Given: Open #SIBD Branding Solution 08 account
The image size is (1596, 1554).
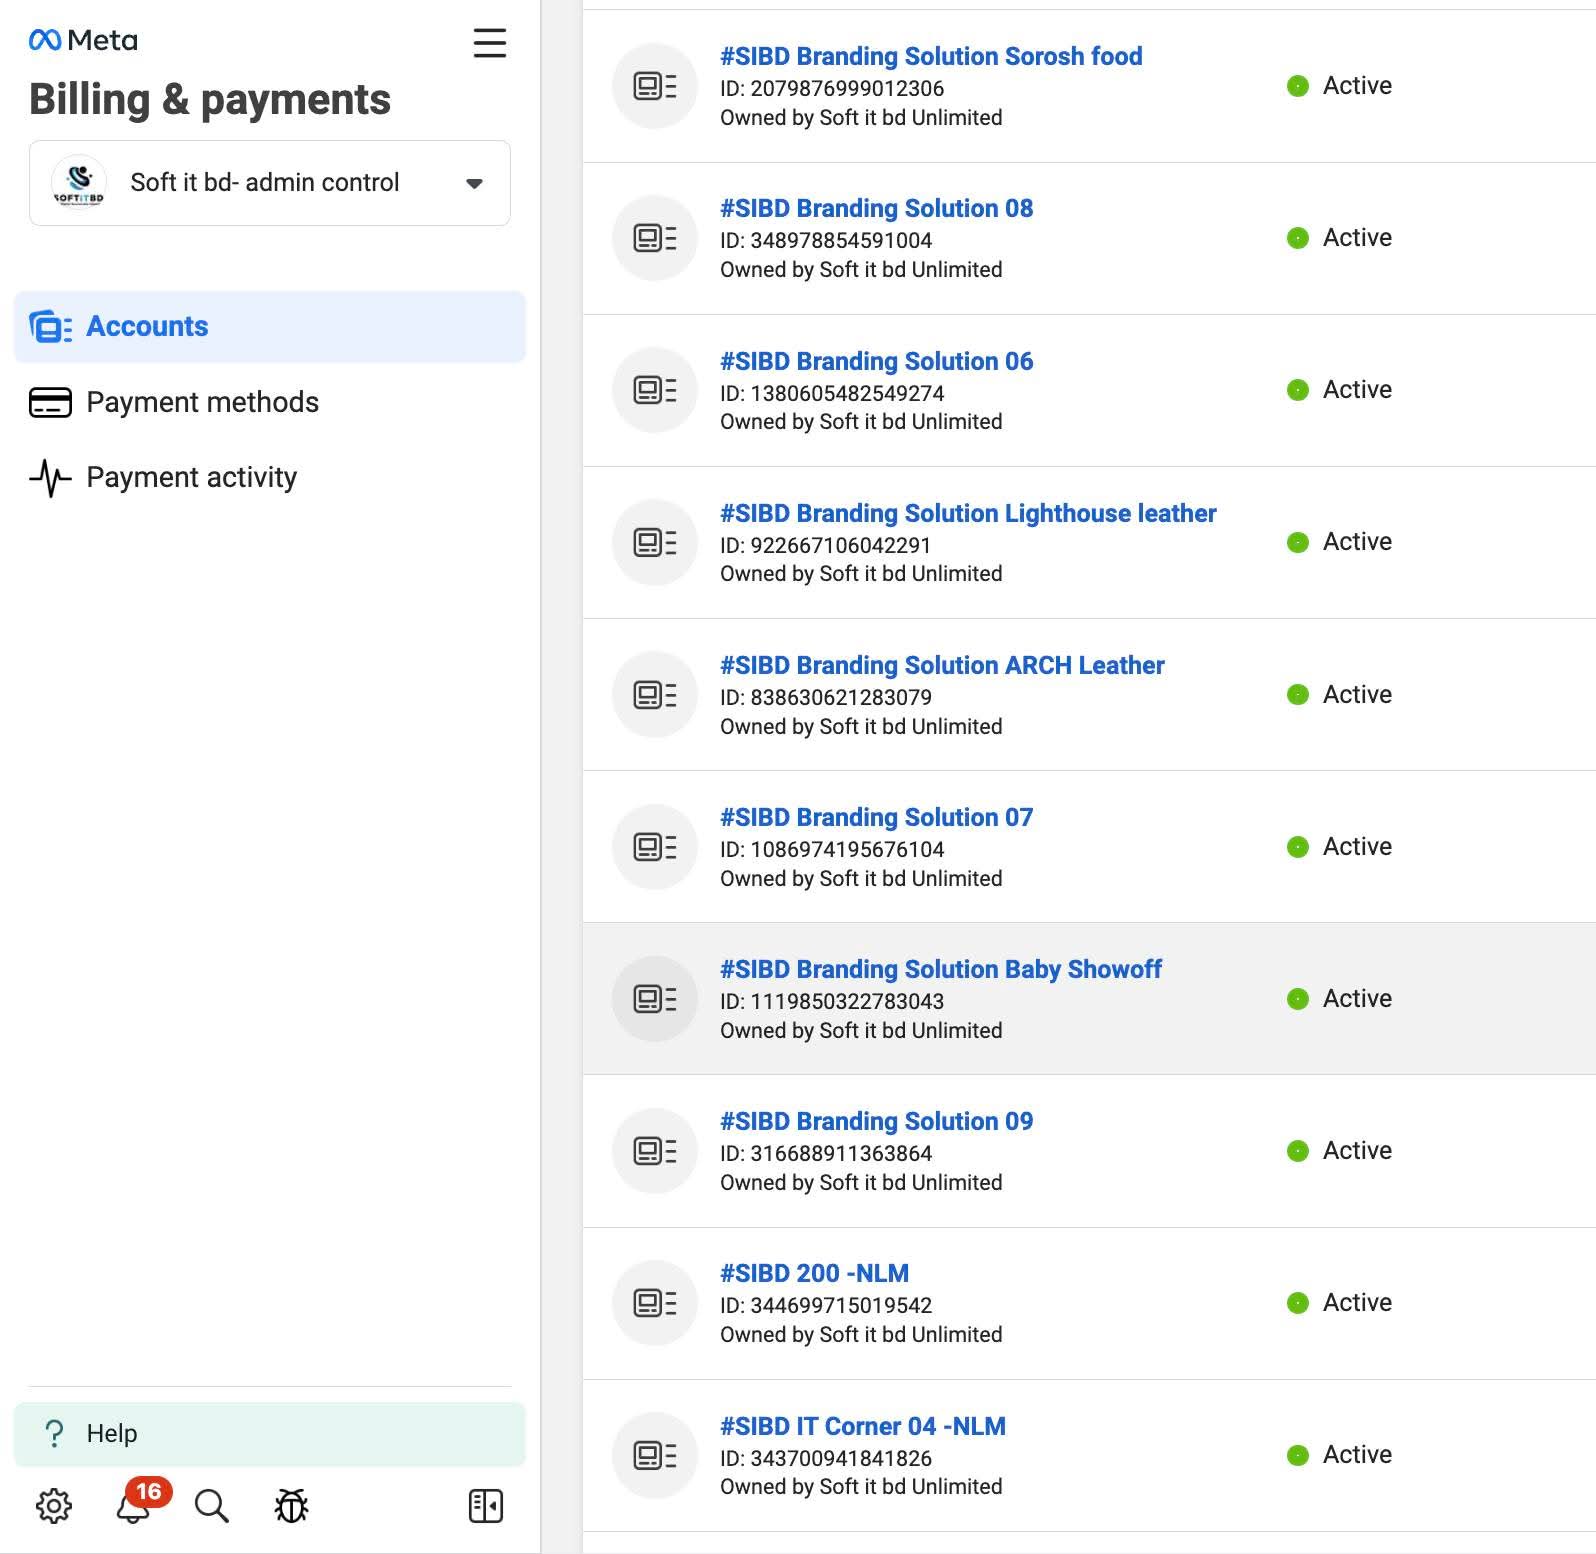Looking at the screenshot, I should [877, 208].
